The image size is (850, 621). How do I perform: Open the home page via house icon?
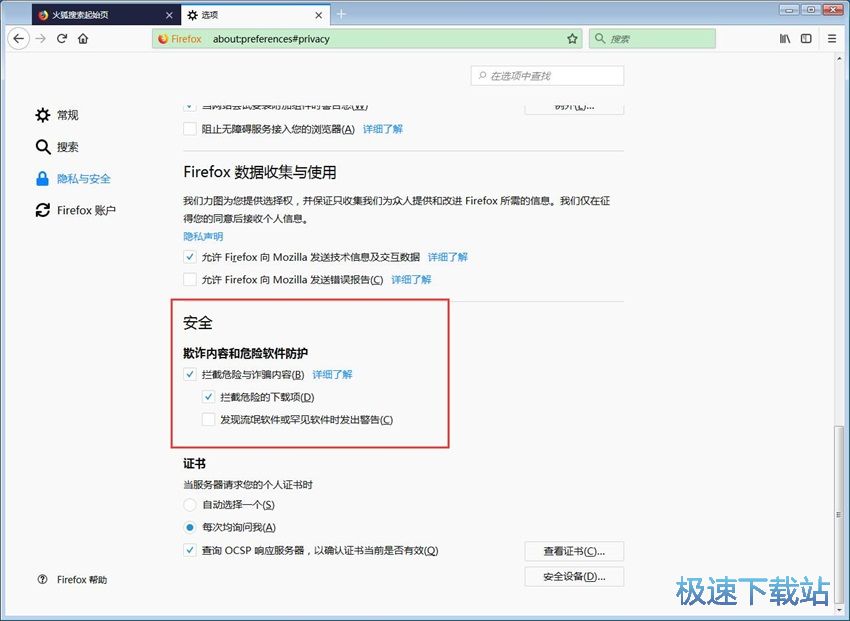83,38
